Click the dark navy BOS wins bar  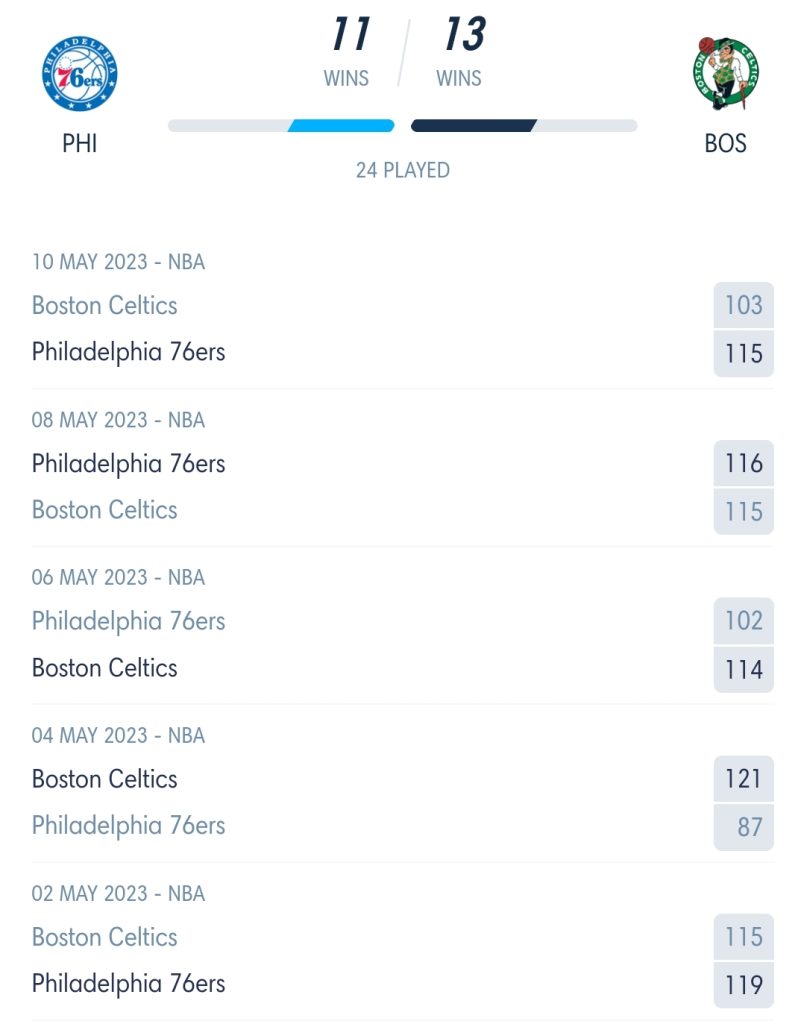474,125
